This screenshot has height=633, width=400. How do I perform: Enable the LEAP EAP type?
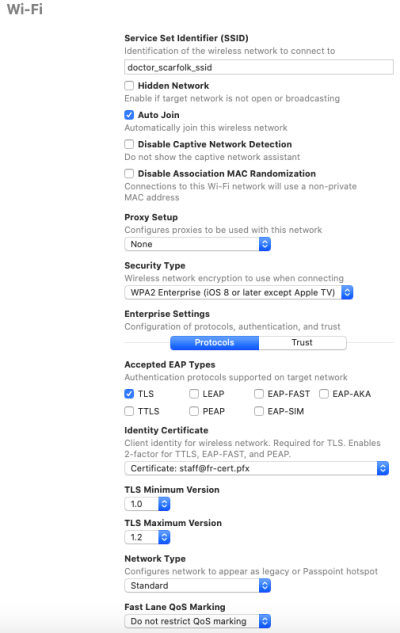coord(194,394)
